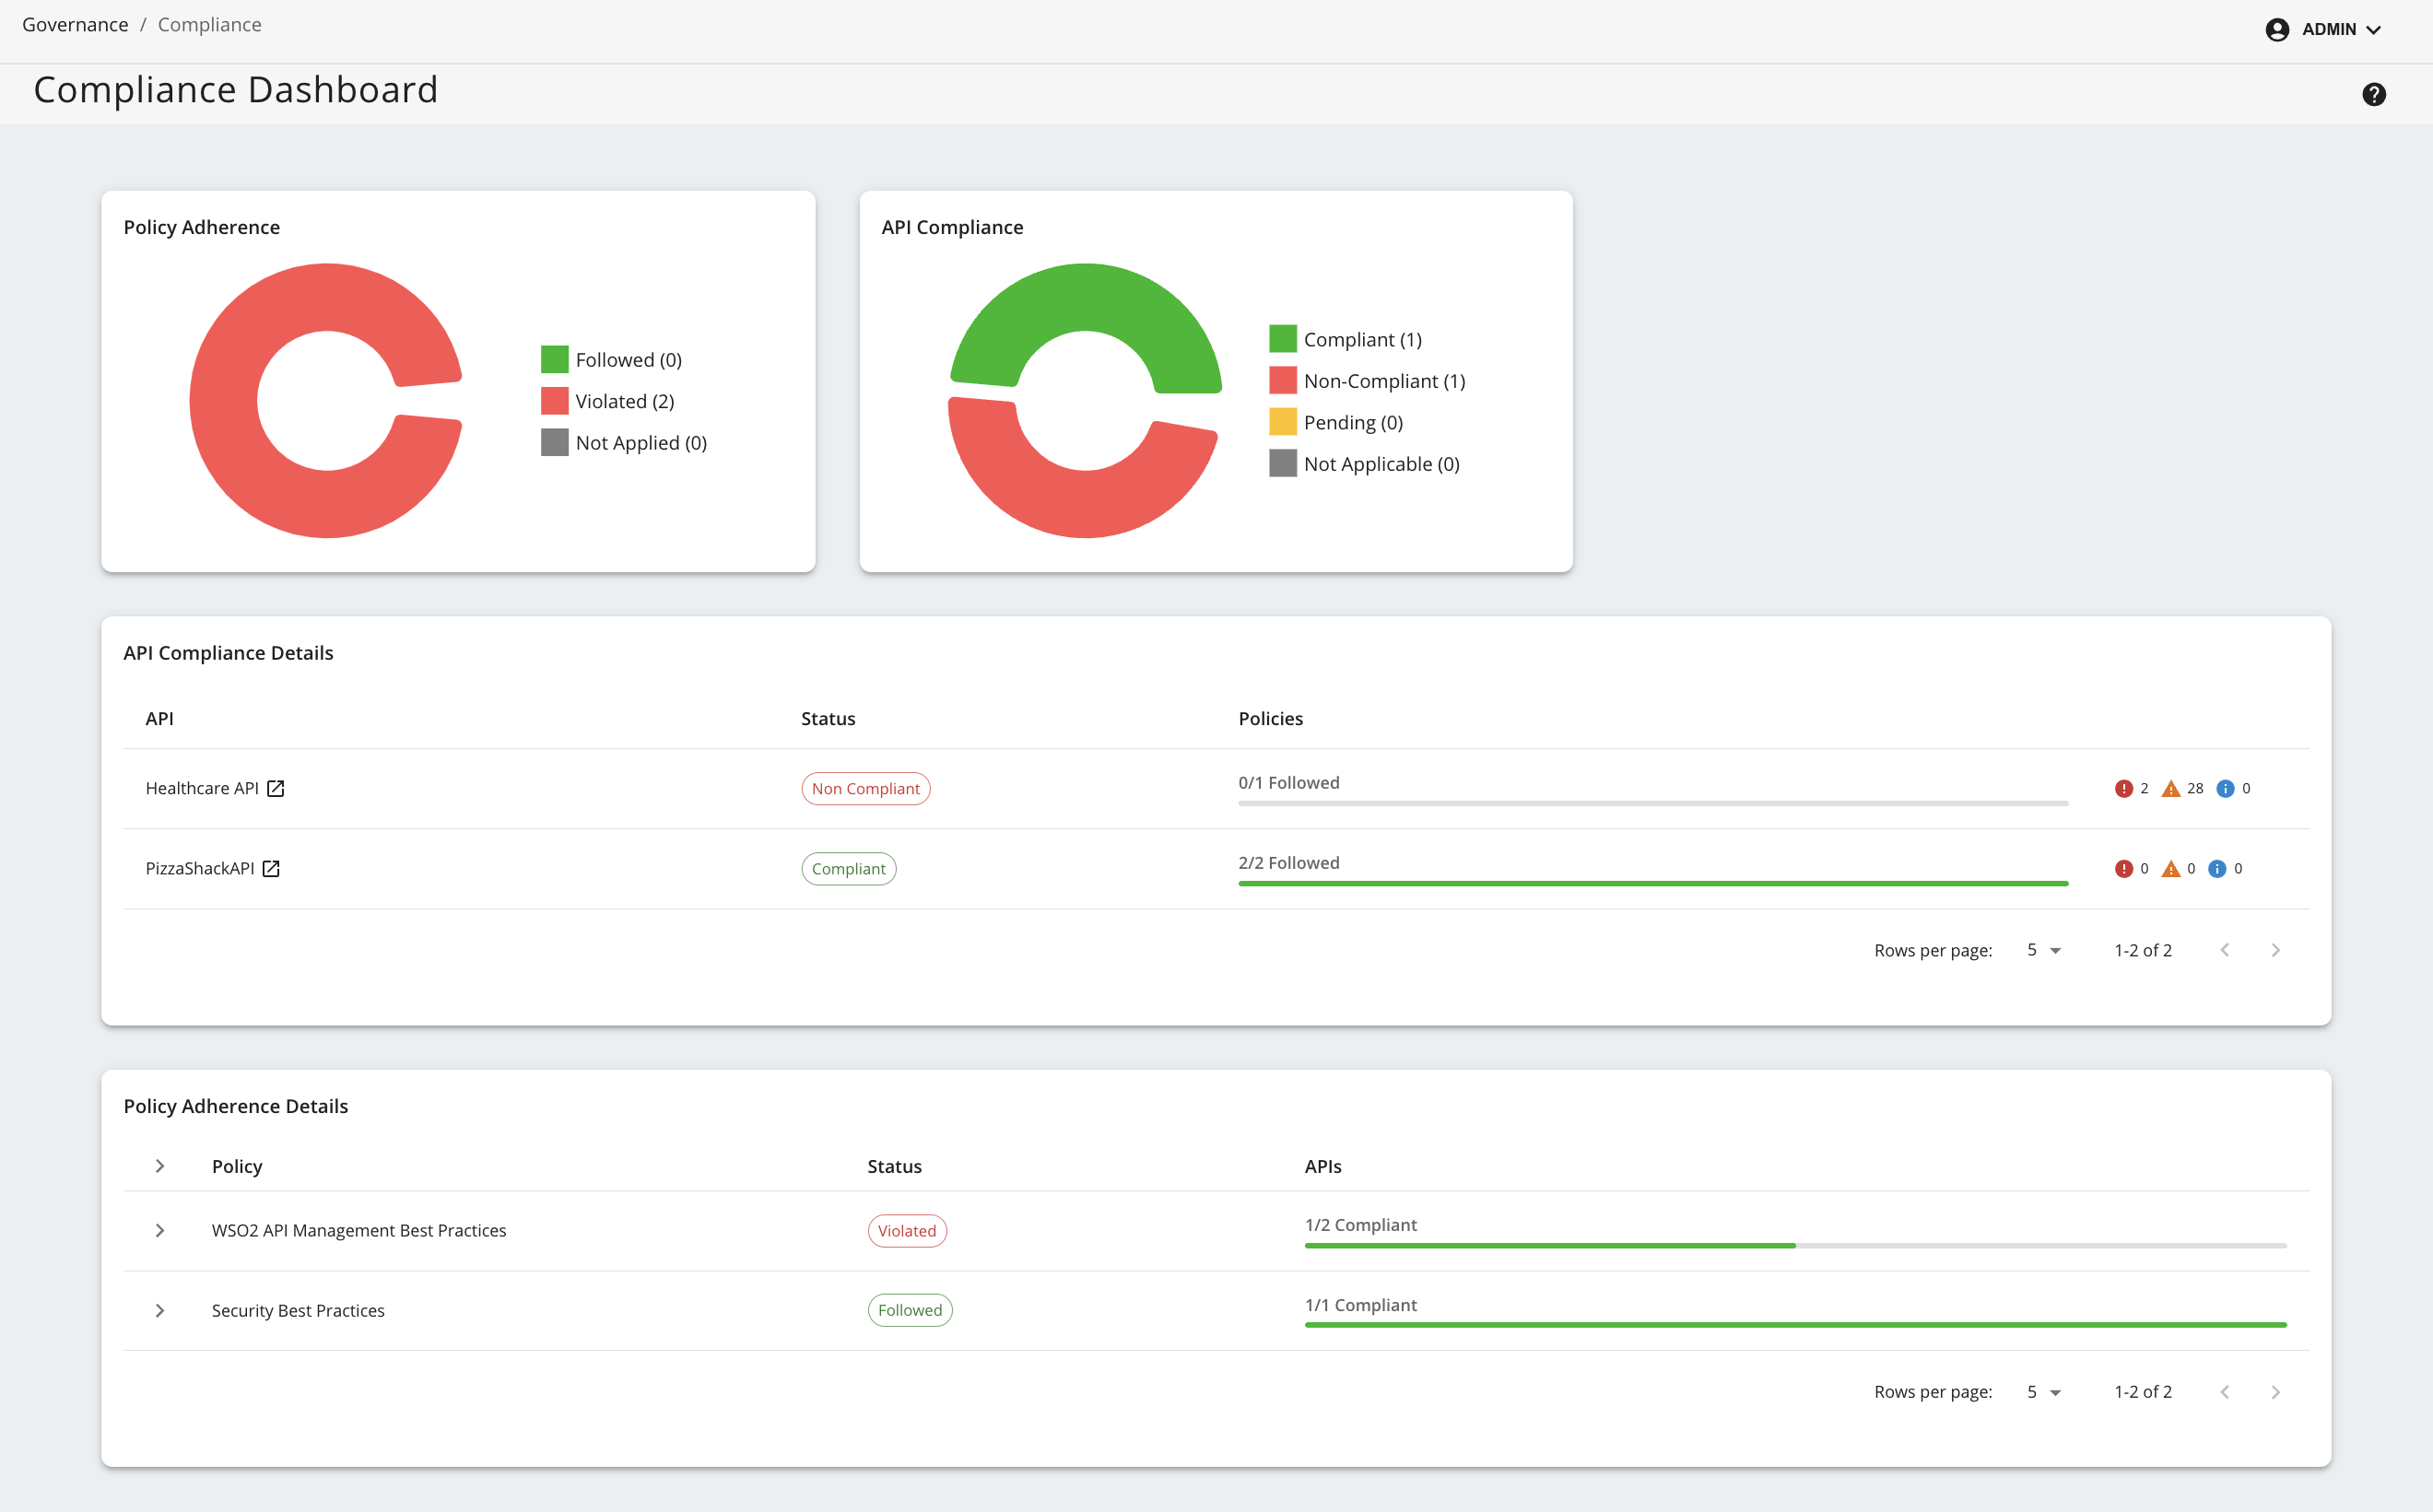
Task: Click the help question mark icon
Action: coord(2373,94)
